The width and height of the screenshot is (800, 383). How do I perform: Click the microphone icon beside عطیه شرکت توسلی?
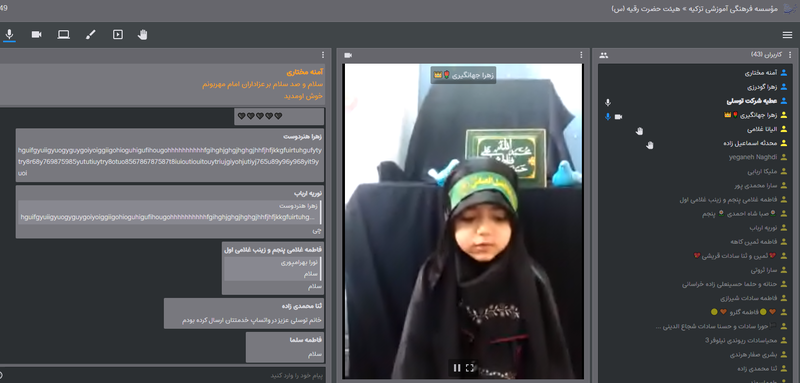608,103
